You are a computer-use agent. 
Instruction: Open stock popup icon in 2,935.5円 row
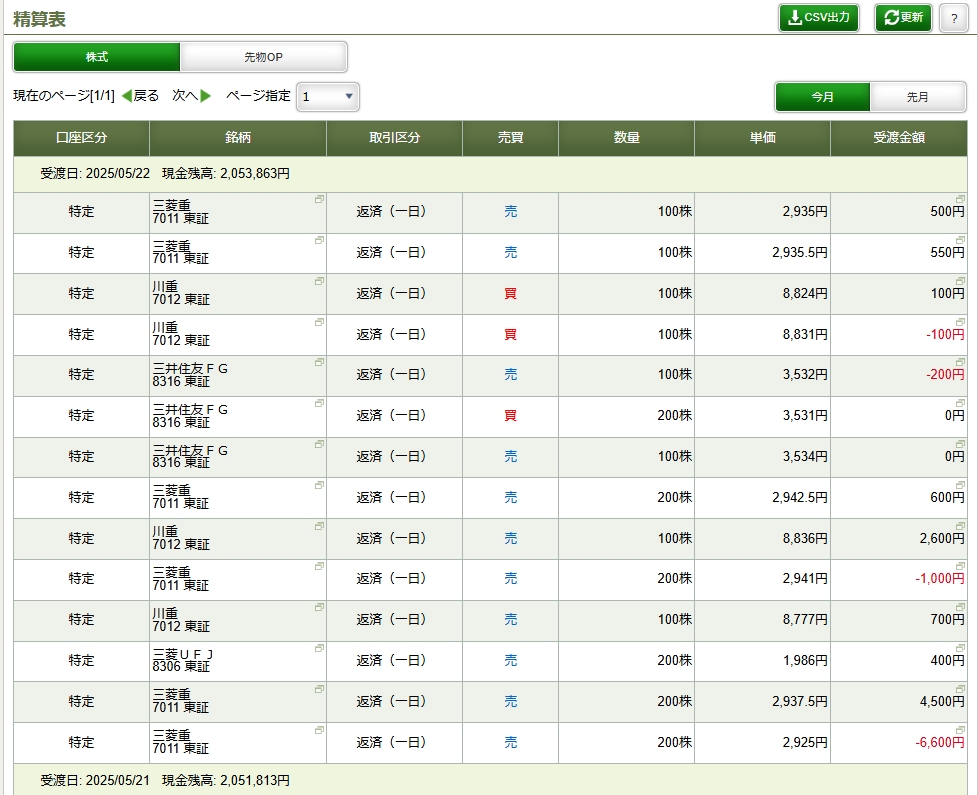pyautogui.click(x=319, y=240)
